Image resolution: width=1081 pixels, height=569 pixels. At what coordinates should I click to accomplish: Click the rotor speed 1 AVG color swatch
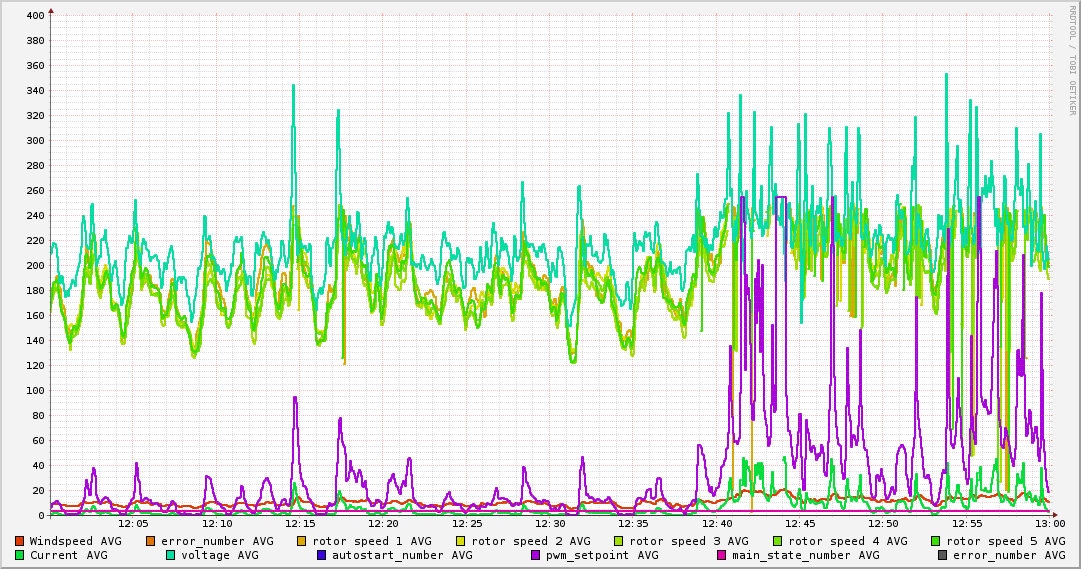click(301, 541)
